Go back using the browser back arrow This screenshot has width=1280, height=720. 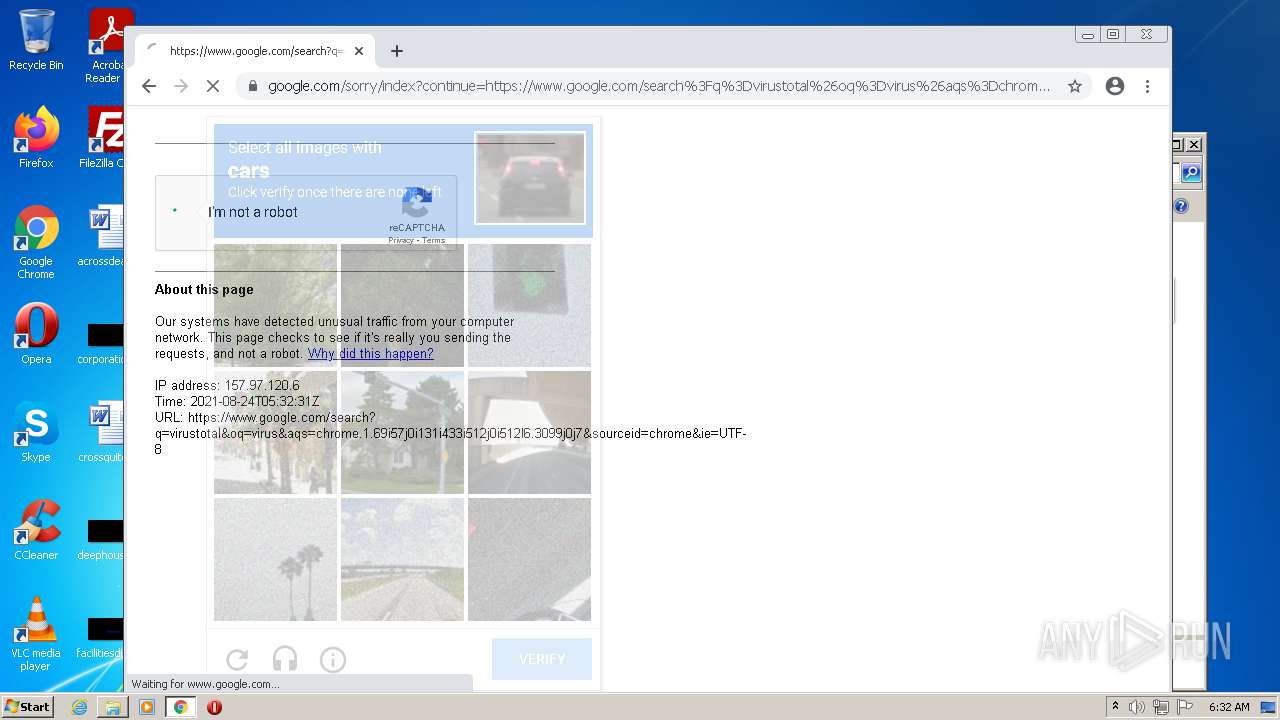149,86
